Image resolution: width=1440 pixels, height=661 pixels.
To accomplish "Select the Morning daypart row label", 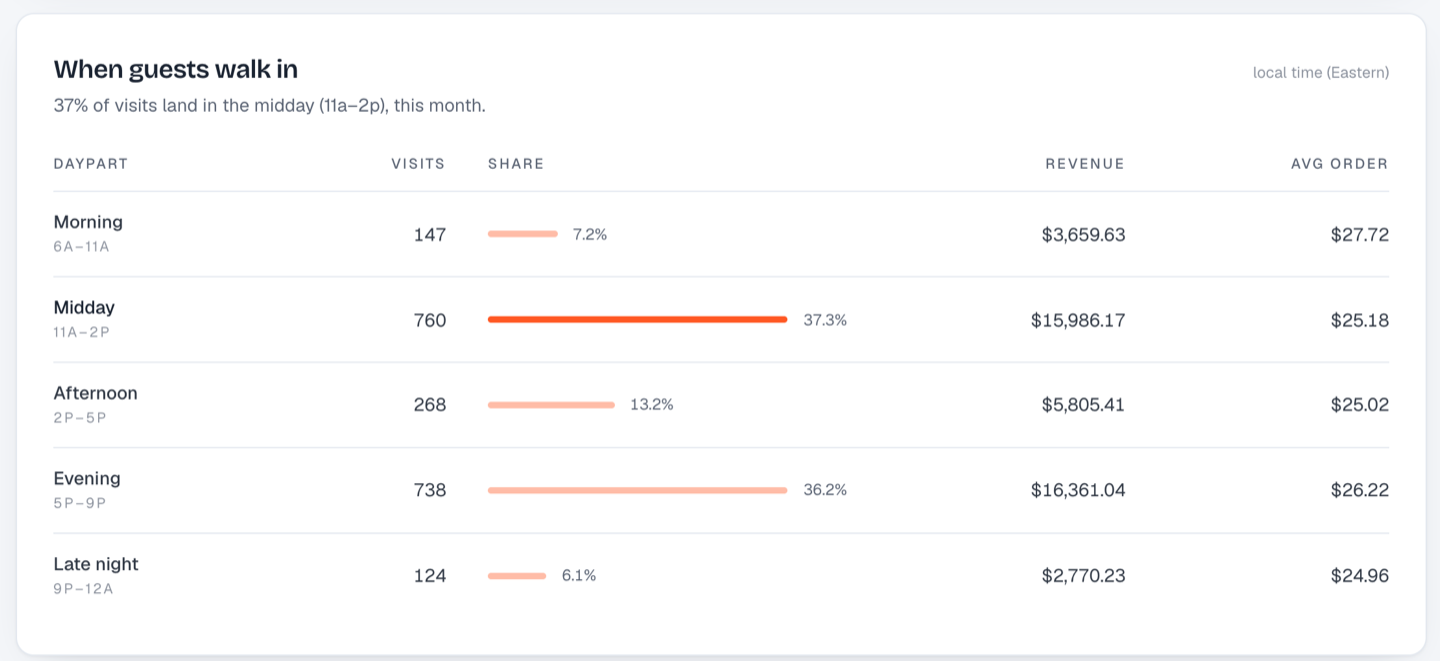I will [x=88, y=222].
